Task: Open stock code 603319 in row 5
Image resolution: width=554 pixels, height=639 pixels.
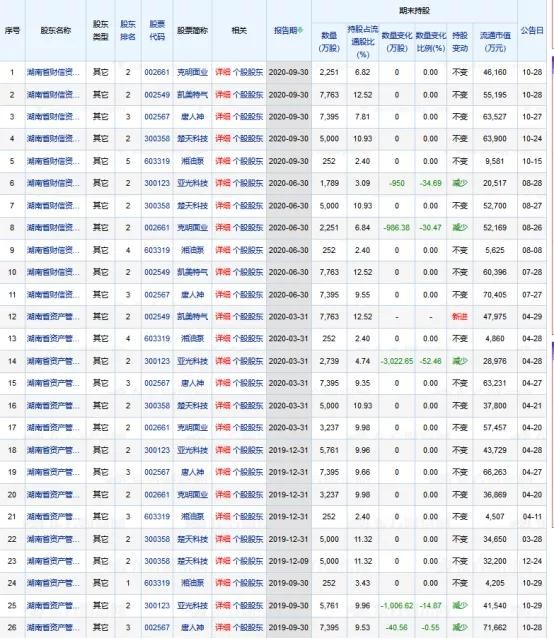Action: [x=157, y=161]
